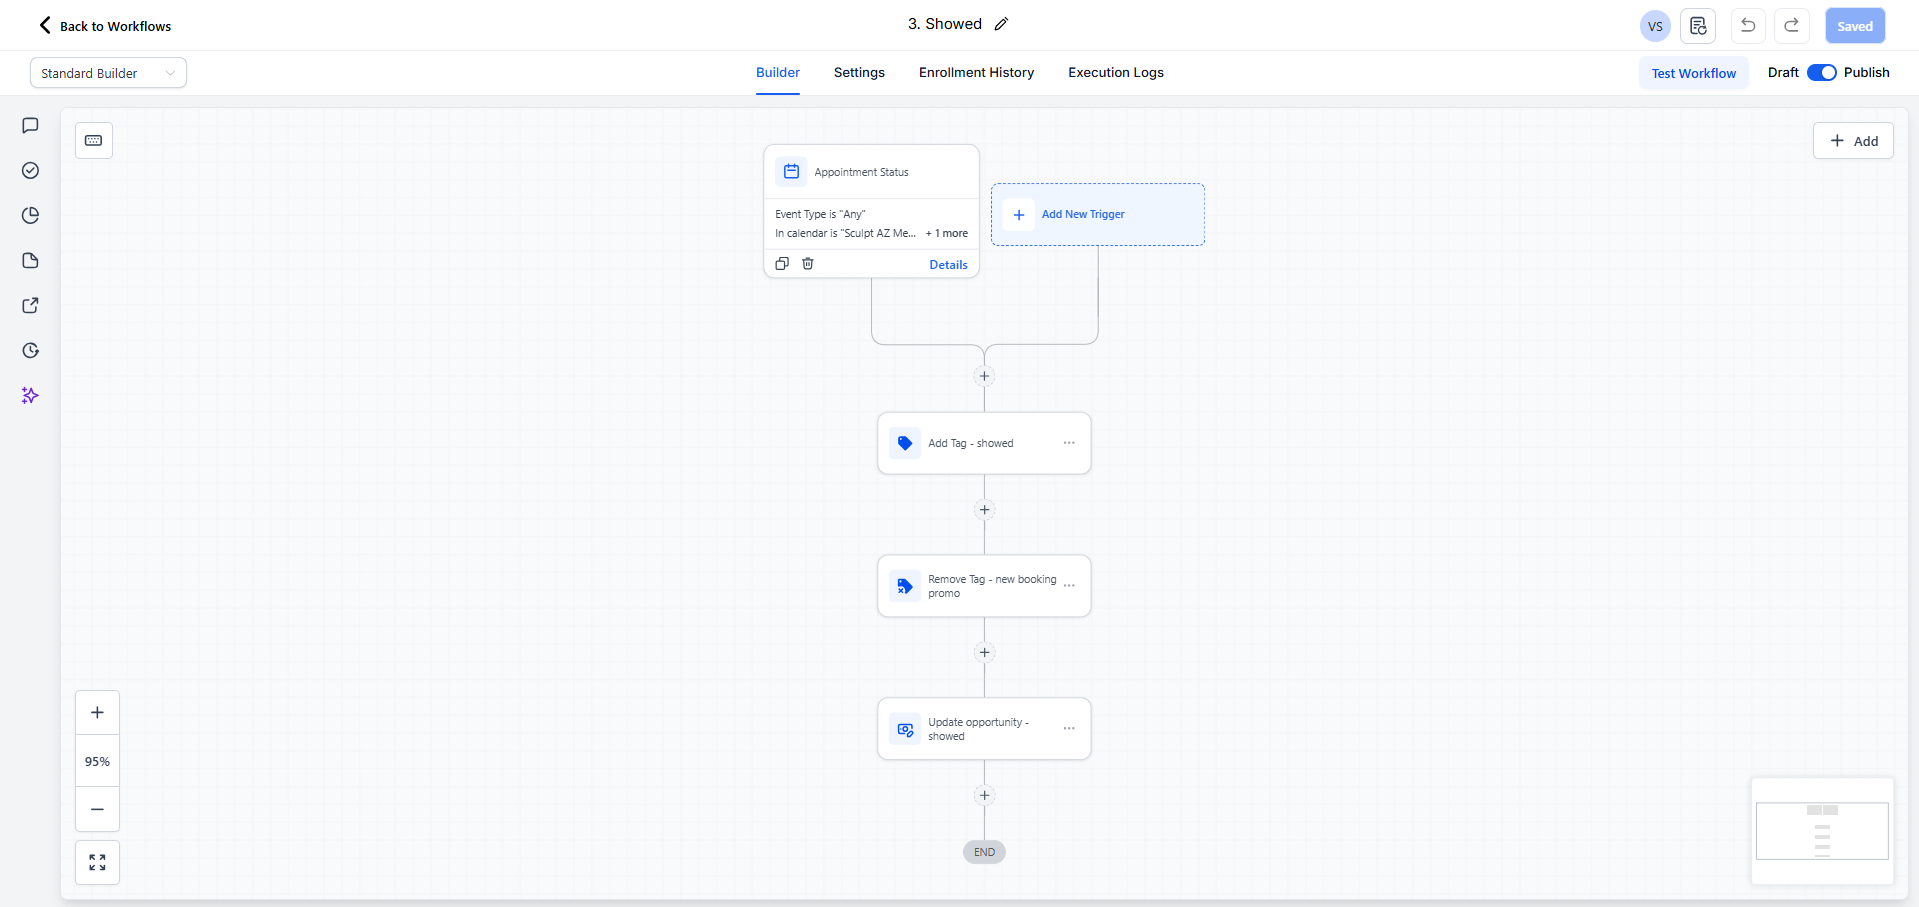Duplicate the Appointment Status trigger via copy icon
Viewport: 1919px width, 907px height.
(782, 264)
